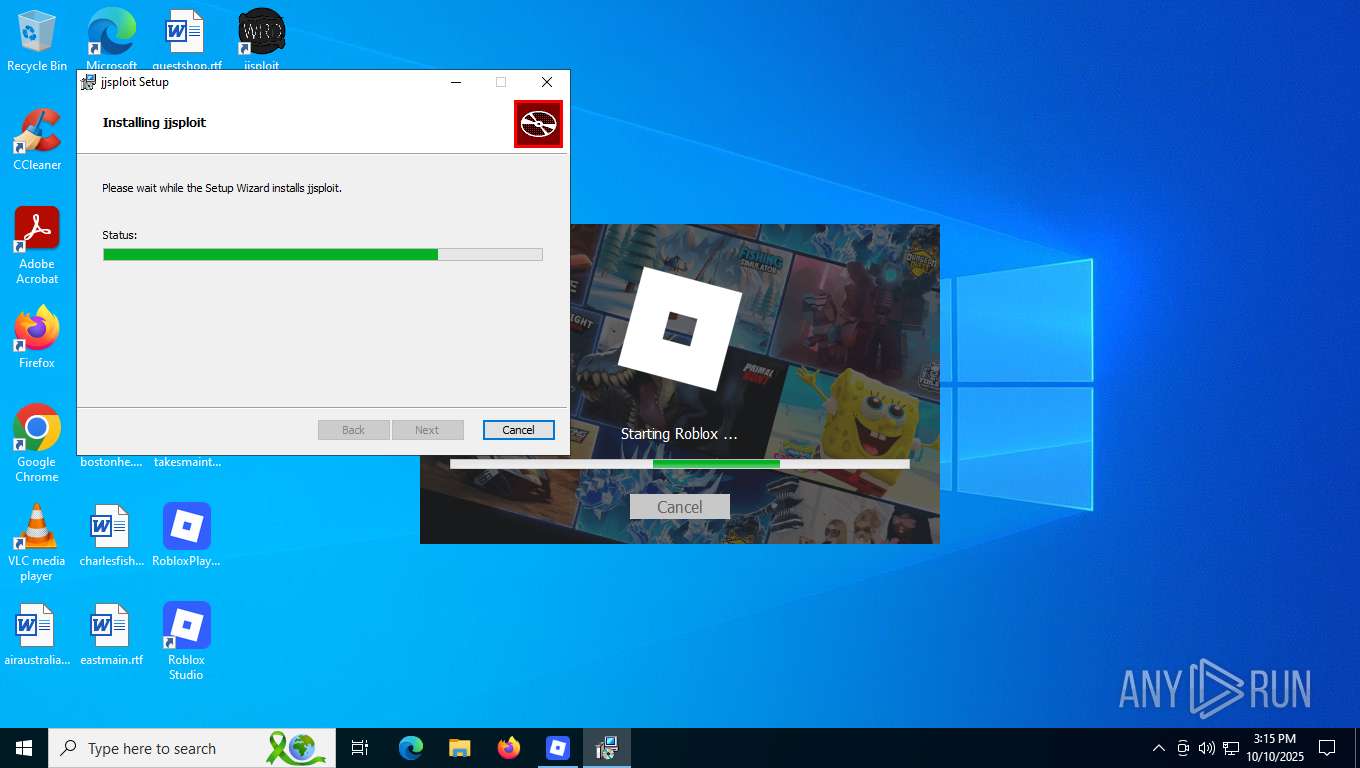1360x768 pixels.
Task: Click the red jjsploit installer logo
Action: (x=538, y=124)
